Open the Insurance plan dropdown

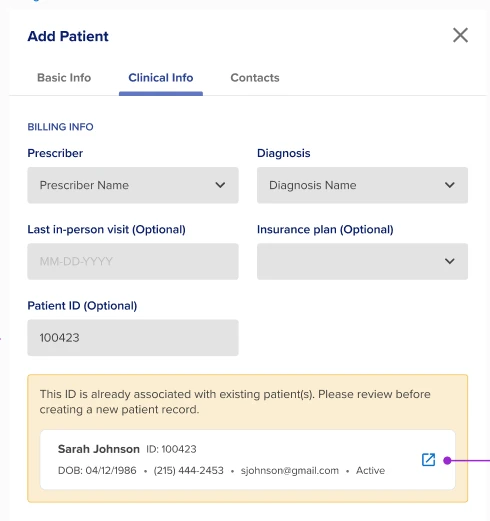pos(362,261)
